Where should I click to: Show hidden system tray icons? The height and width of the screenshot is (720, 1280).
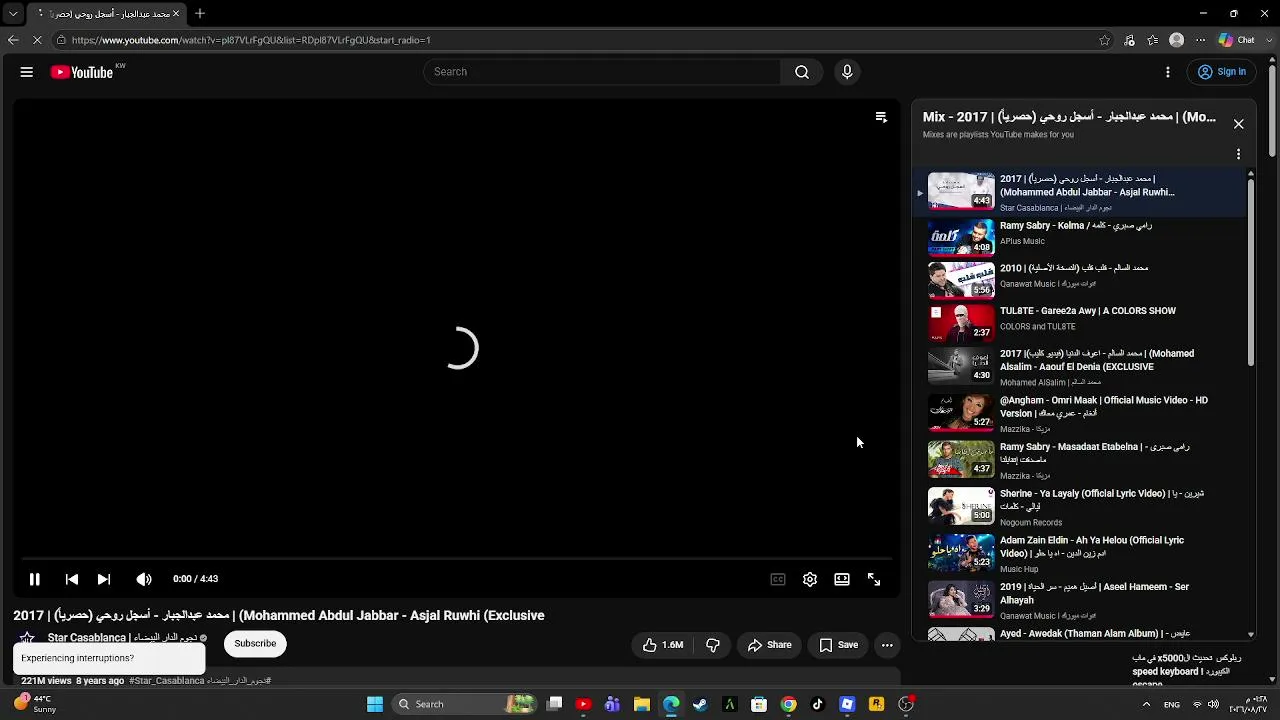pos(1146,704)
